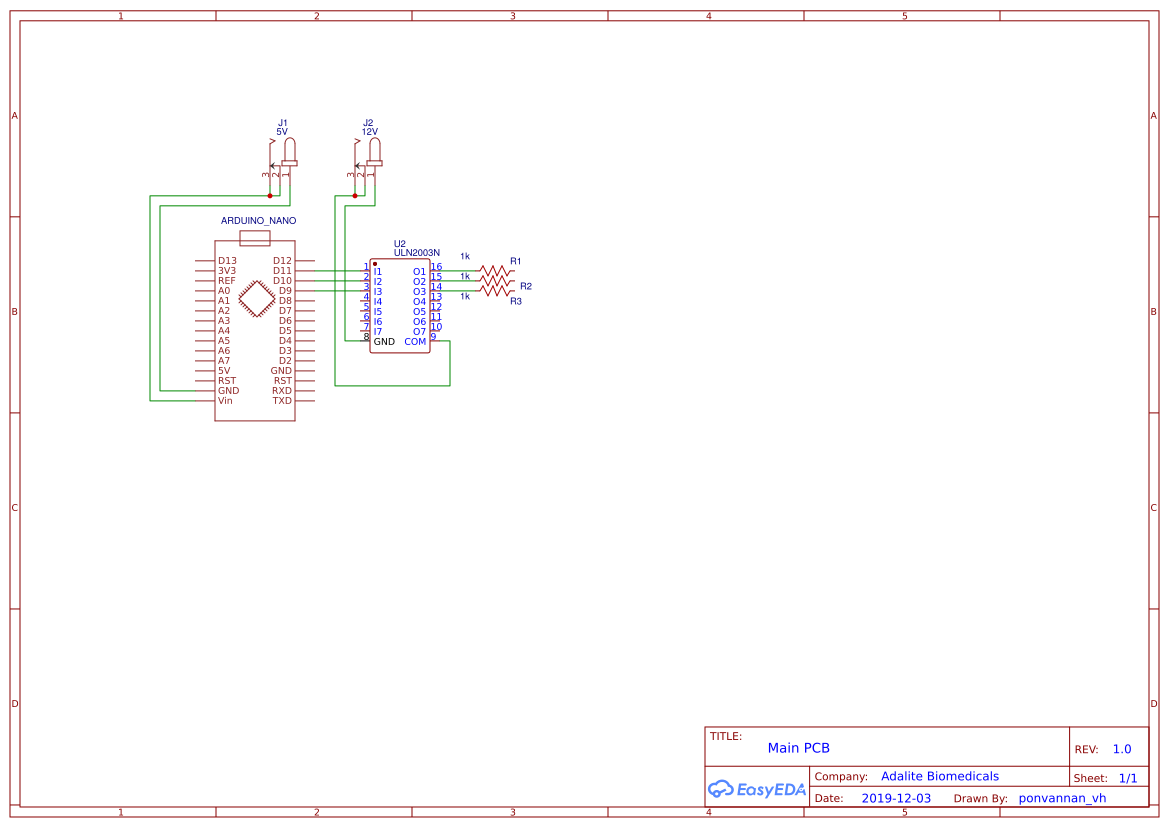
Task: Click the ARDUINO_NANO name label
Action: coord(258,221)
